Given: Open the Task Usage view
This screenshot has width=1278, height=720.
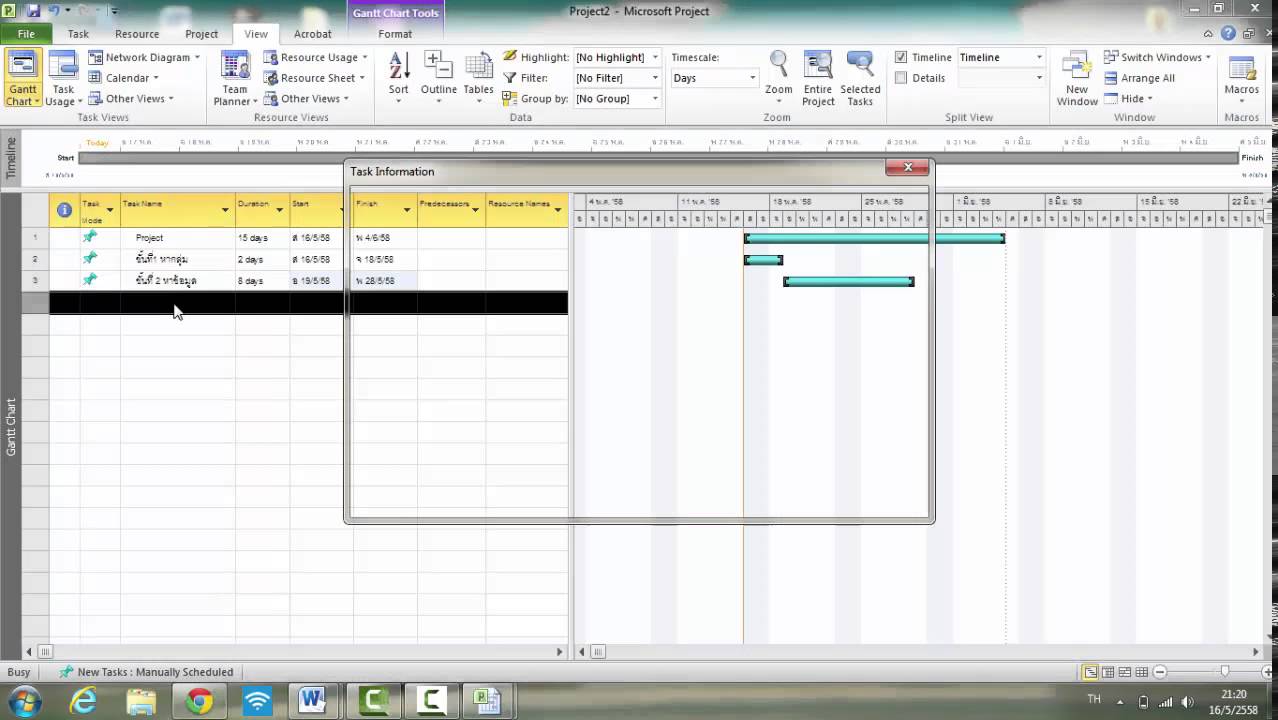Looking at the screenshot, I should click(62, 79).
